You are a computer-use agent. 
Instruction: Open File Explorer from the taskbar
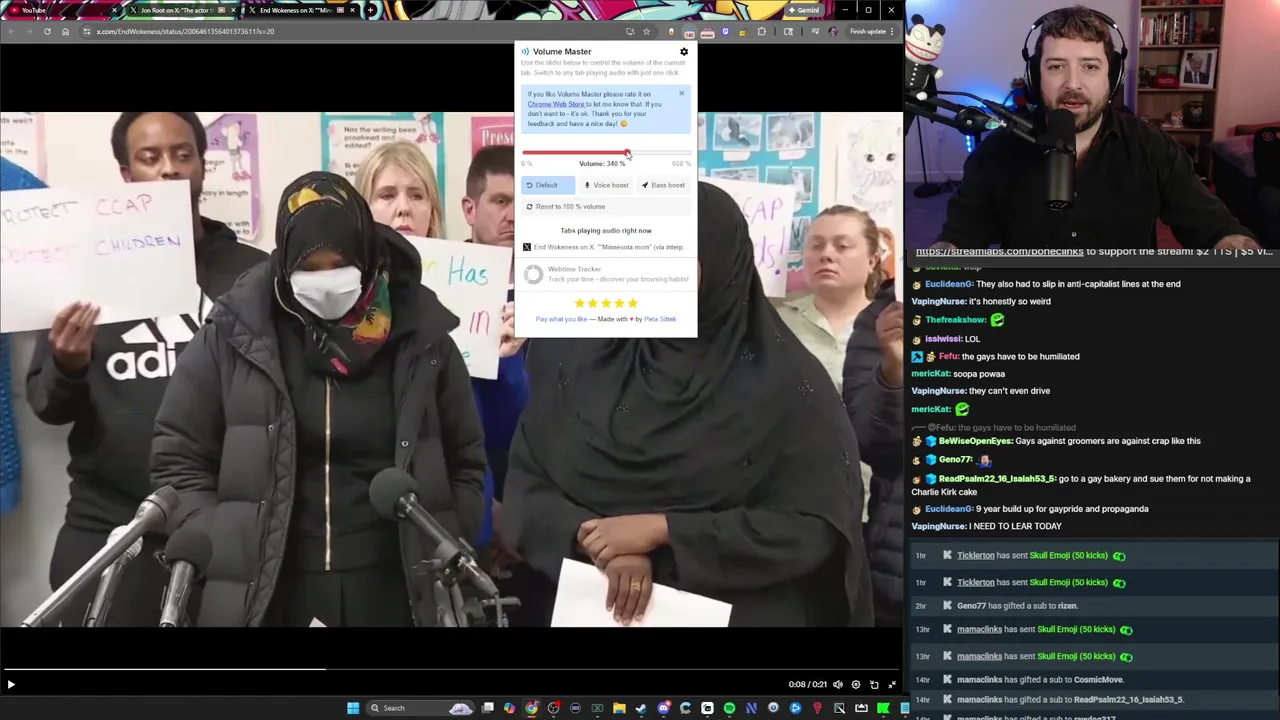[x=619, y=708]
